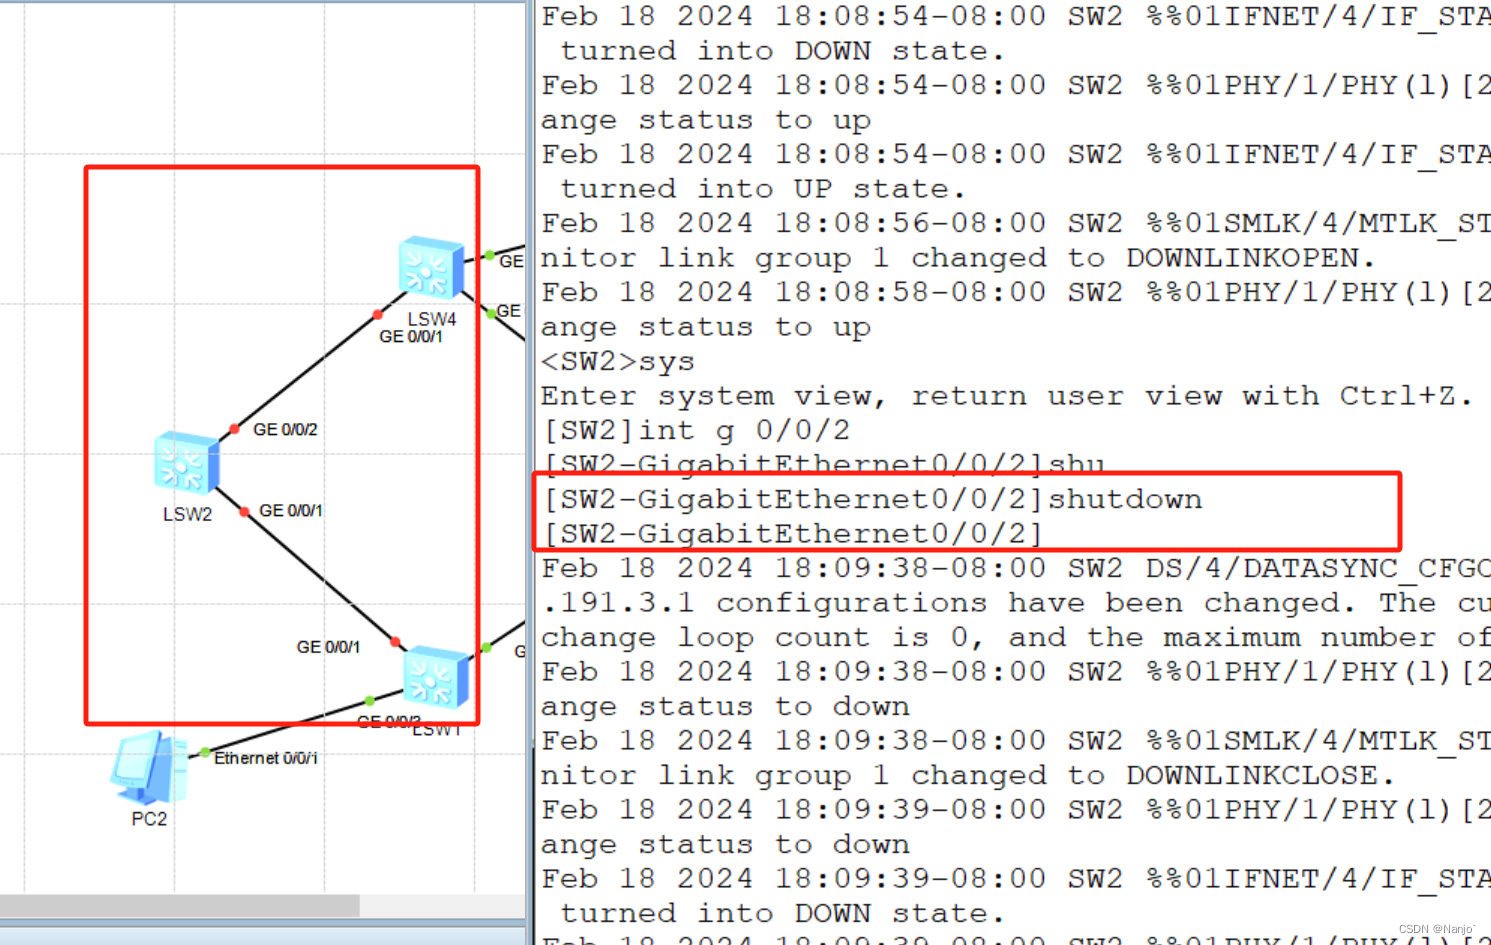The image size is (1491, 945).
Task: Select the LSW4 switch icon
Action: click(x=431, y=267)
